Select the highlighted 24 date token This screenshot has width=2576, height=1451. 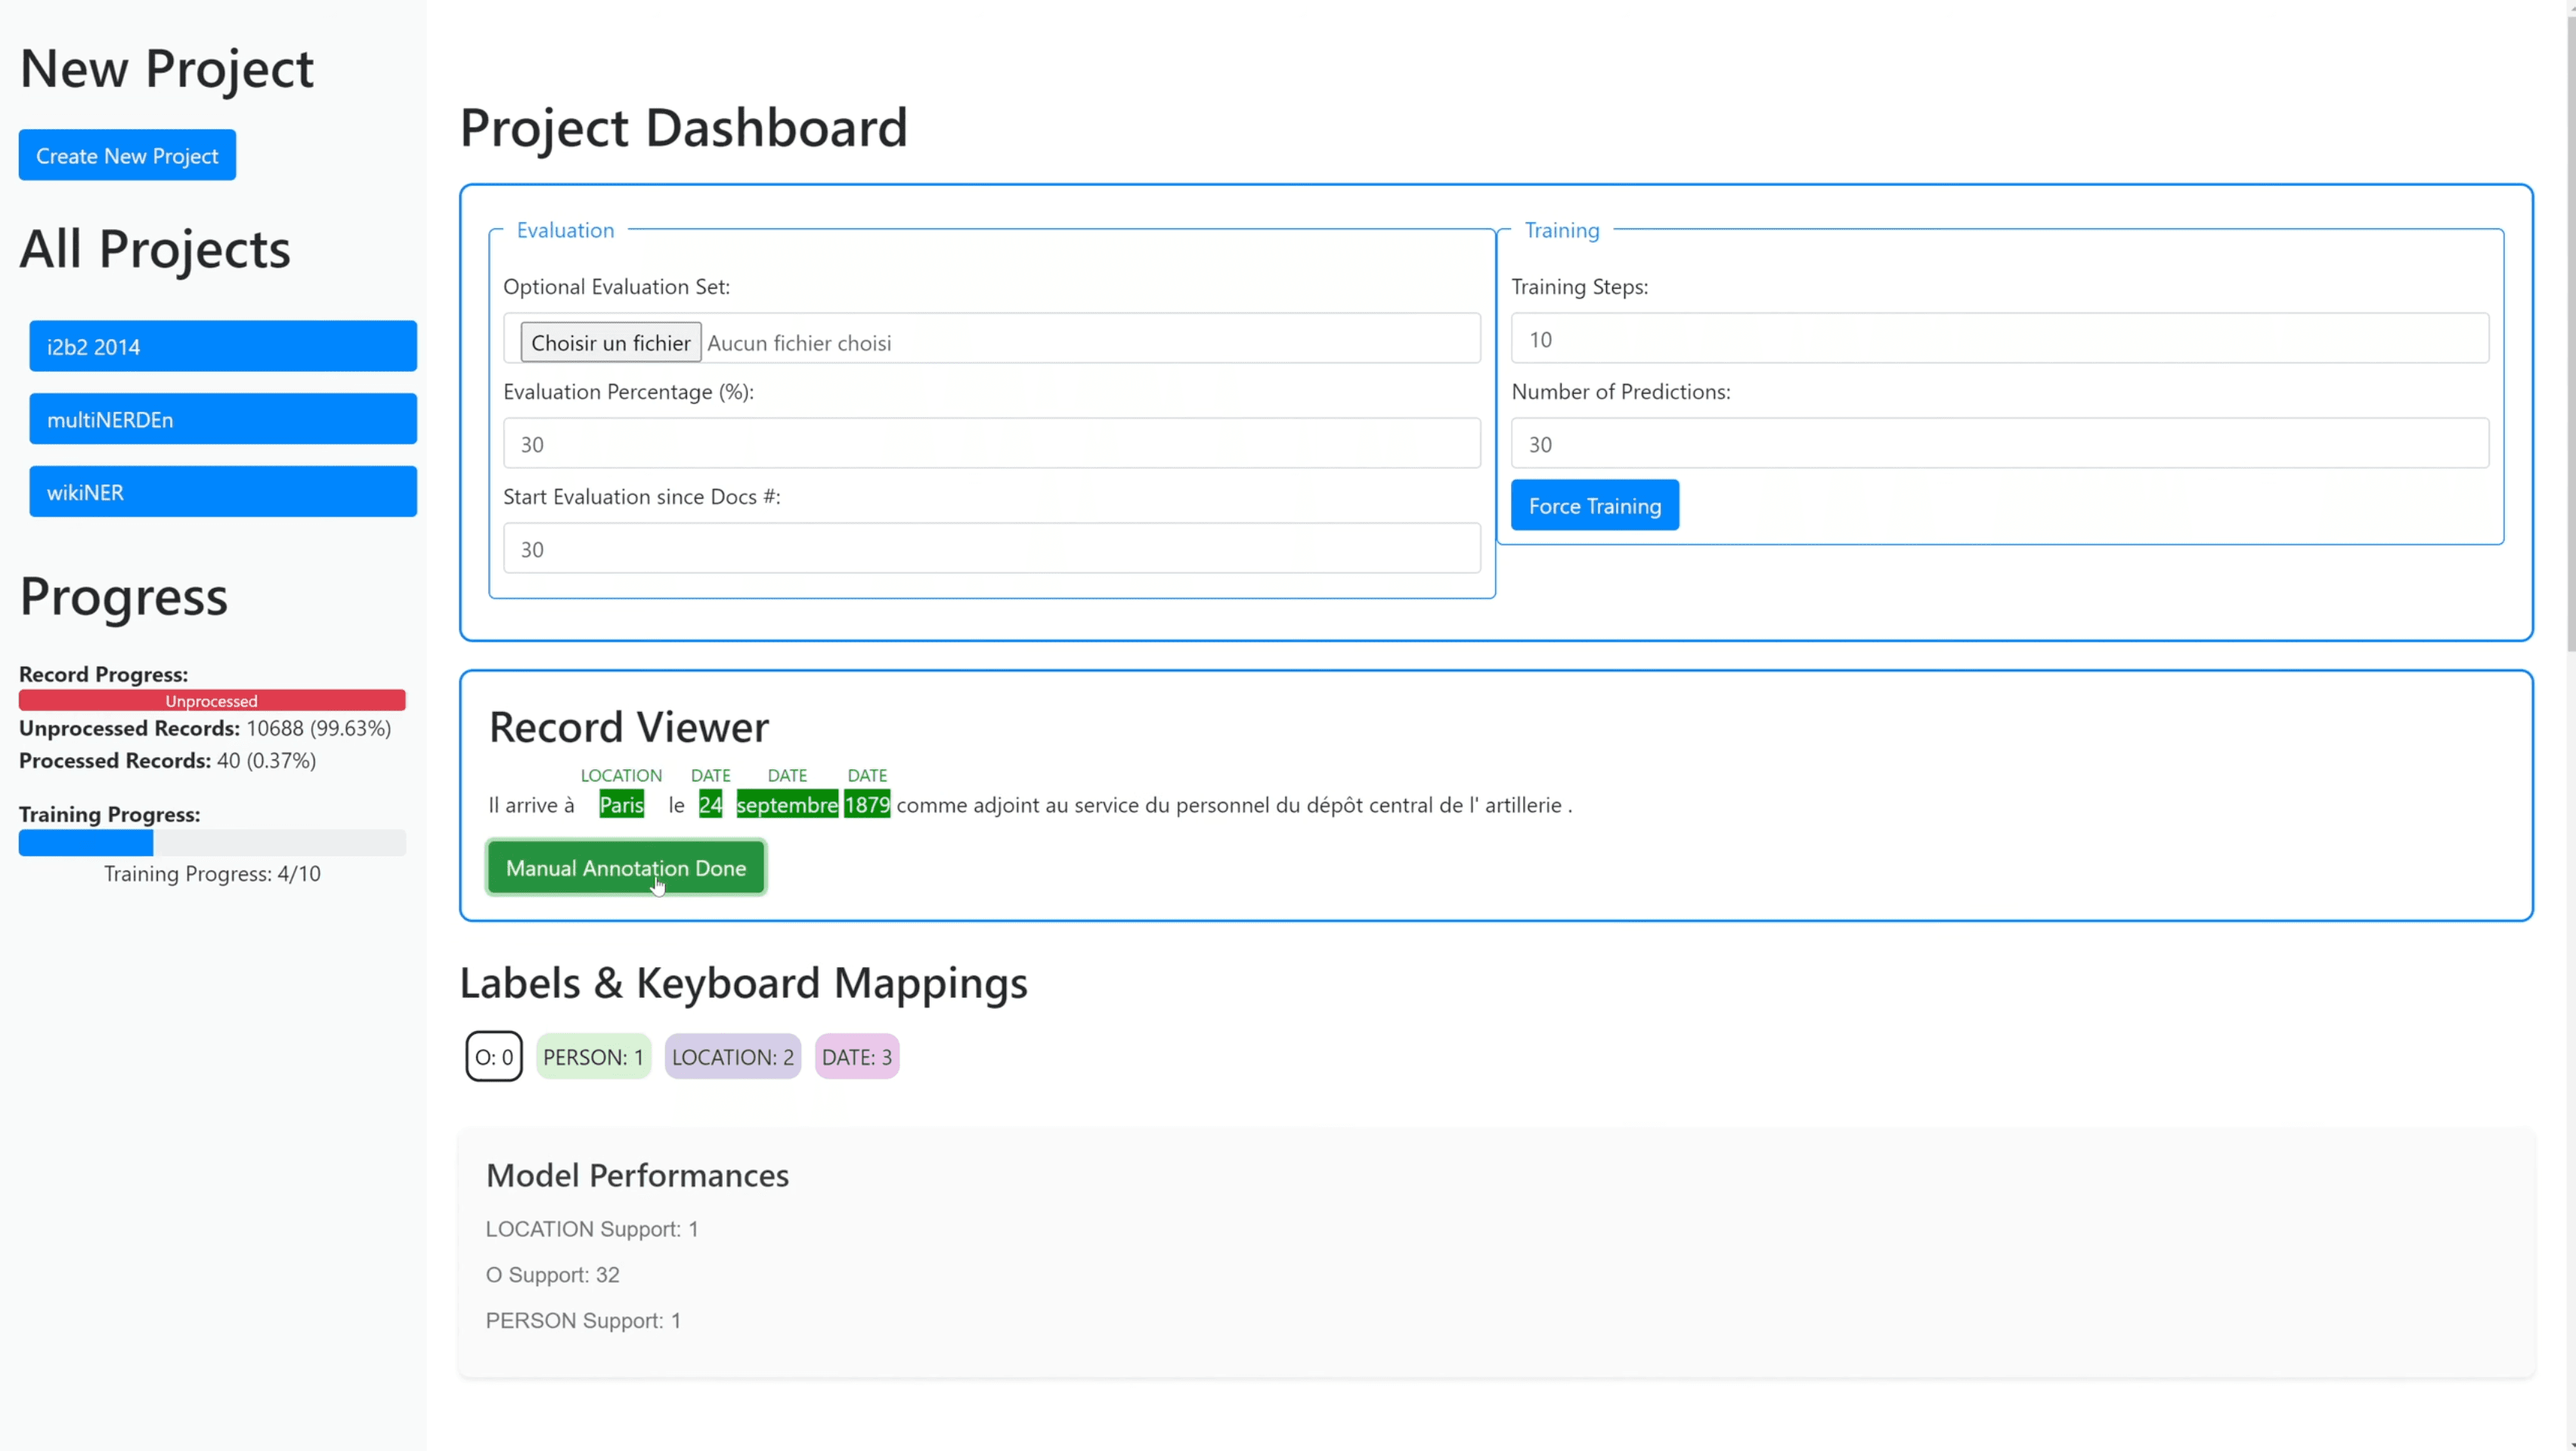click(710, 805)
